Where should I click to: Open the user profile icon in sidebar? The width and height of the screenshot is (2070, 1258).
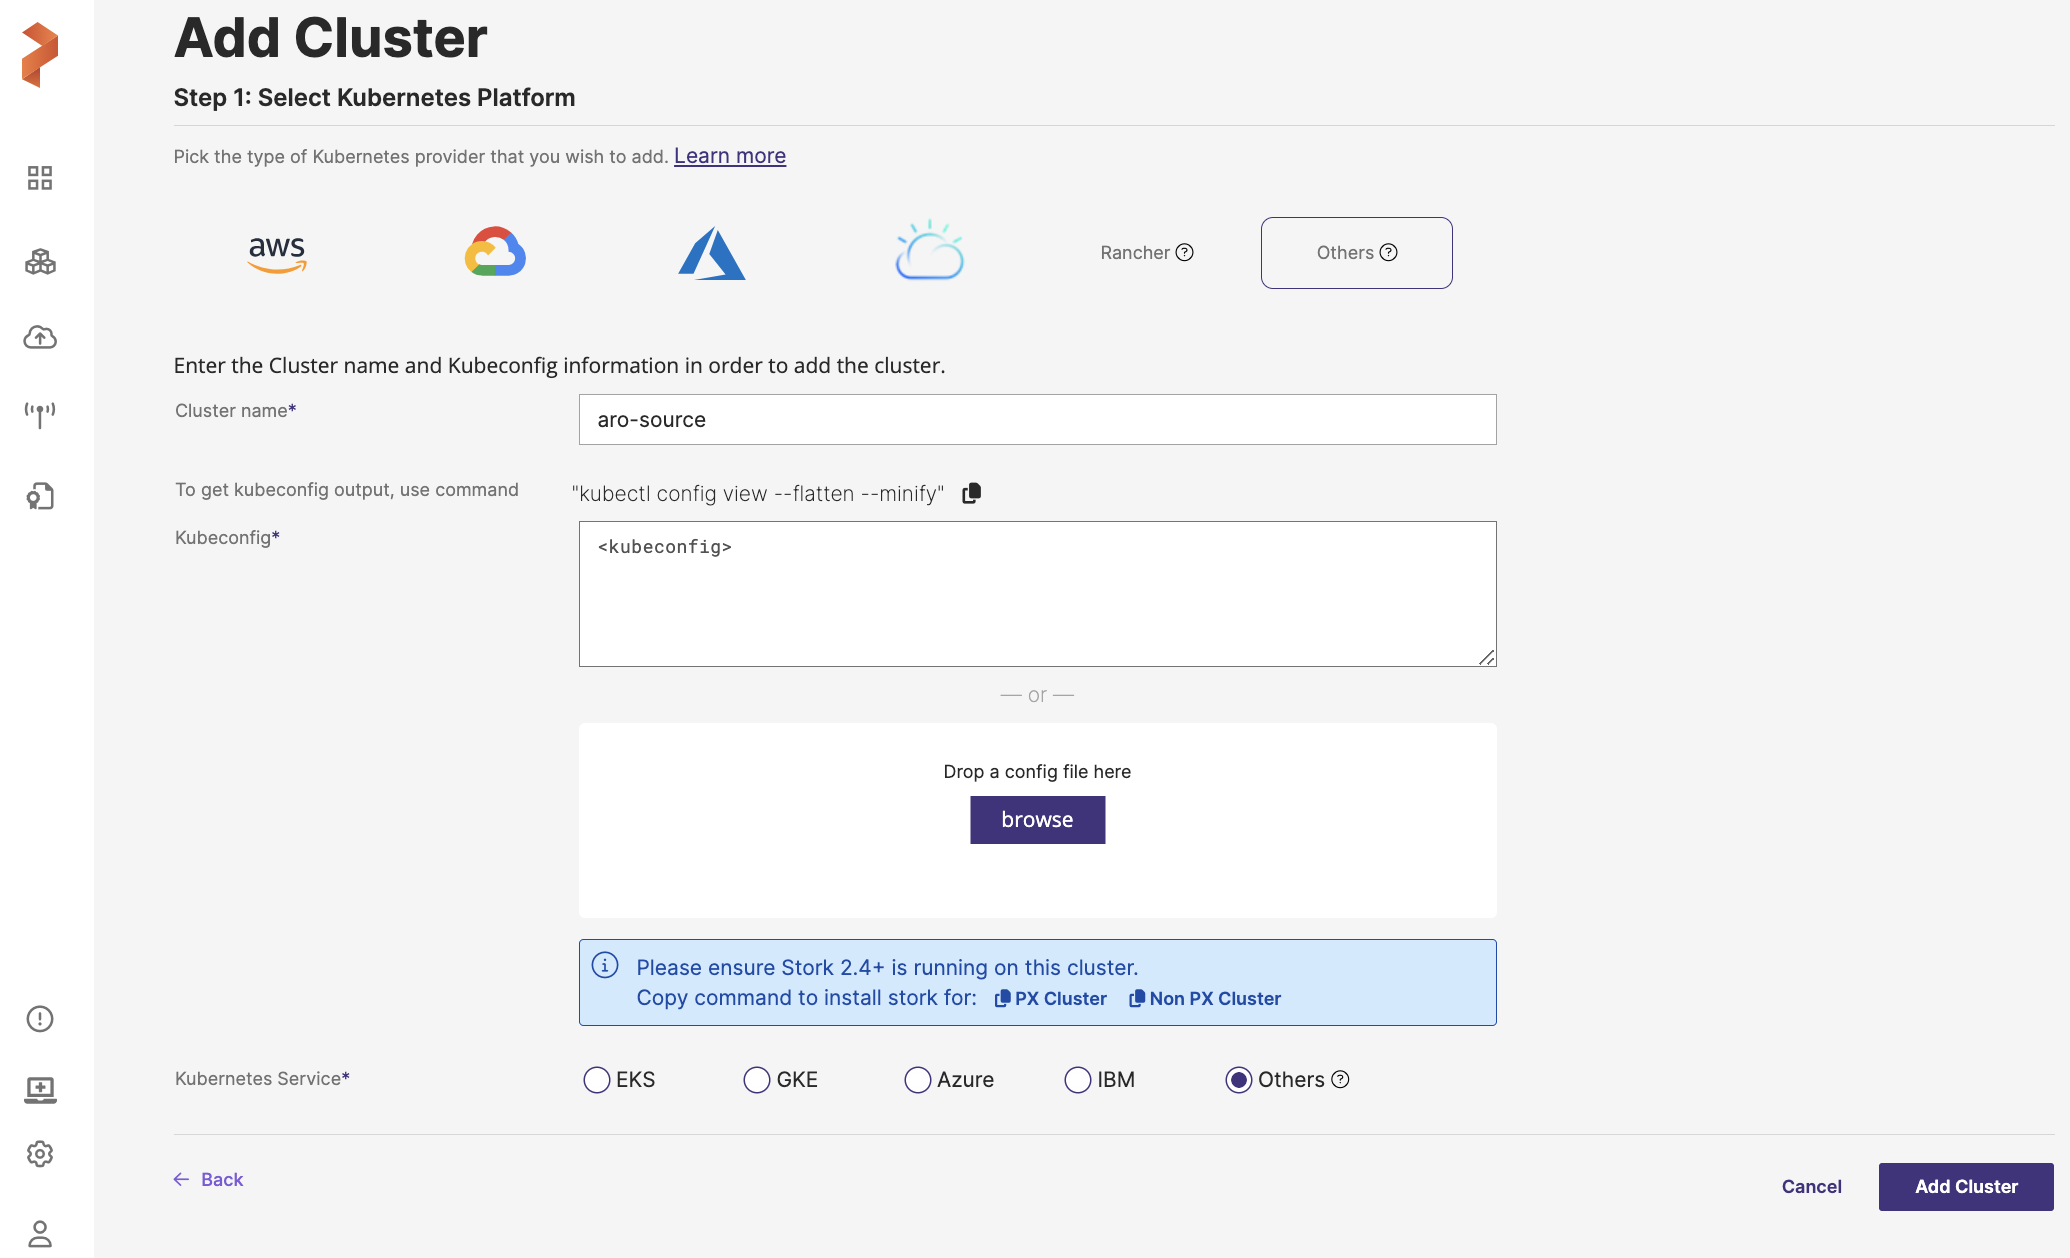point(40,1233)
